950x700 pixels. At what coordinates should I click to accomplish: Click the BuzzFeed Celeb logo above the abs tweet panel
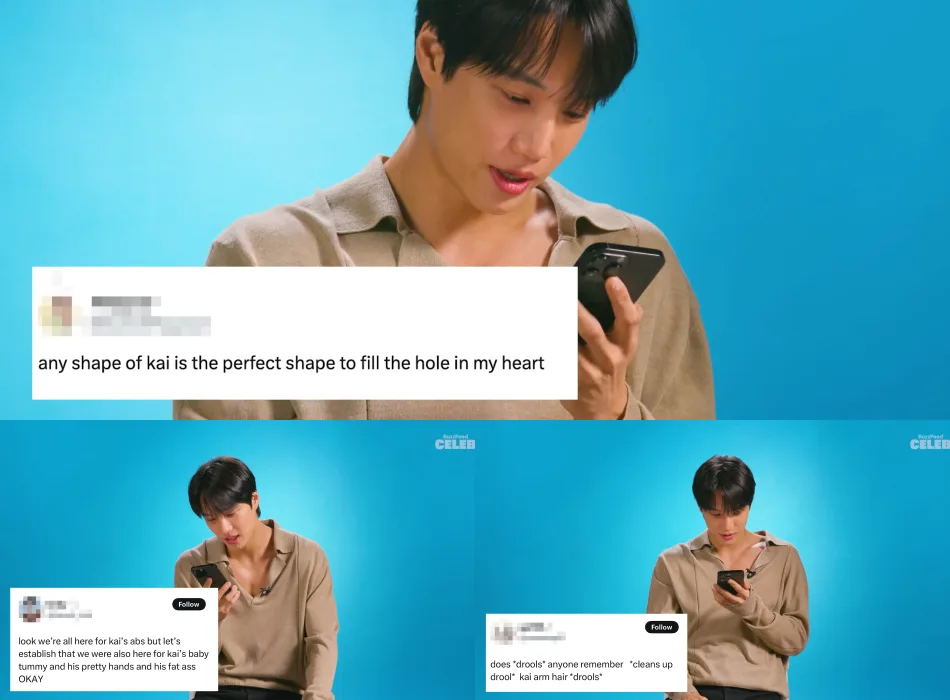[455, 442]
